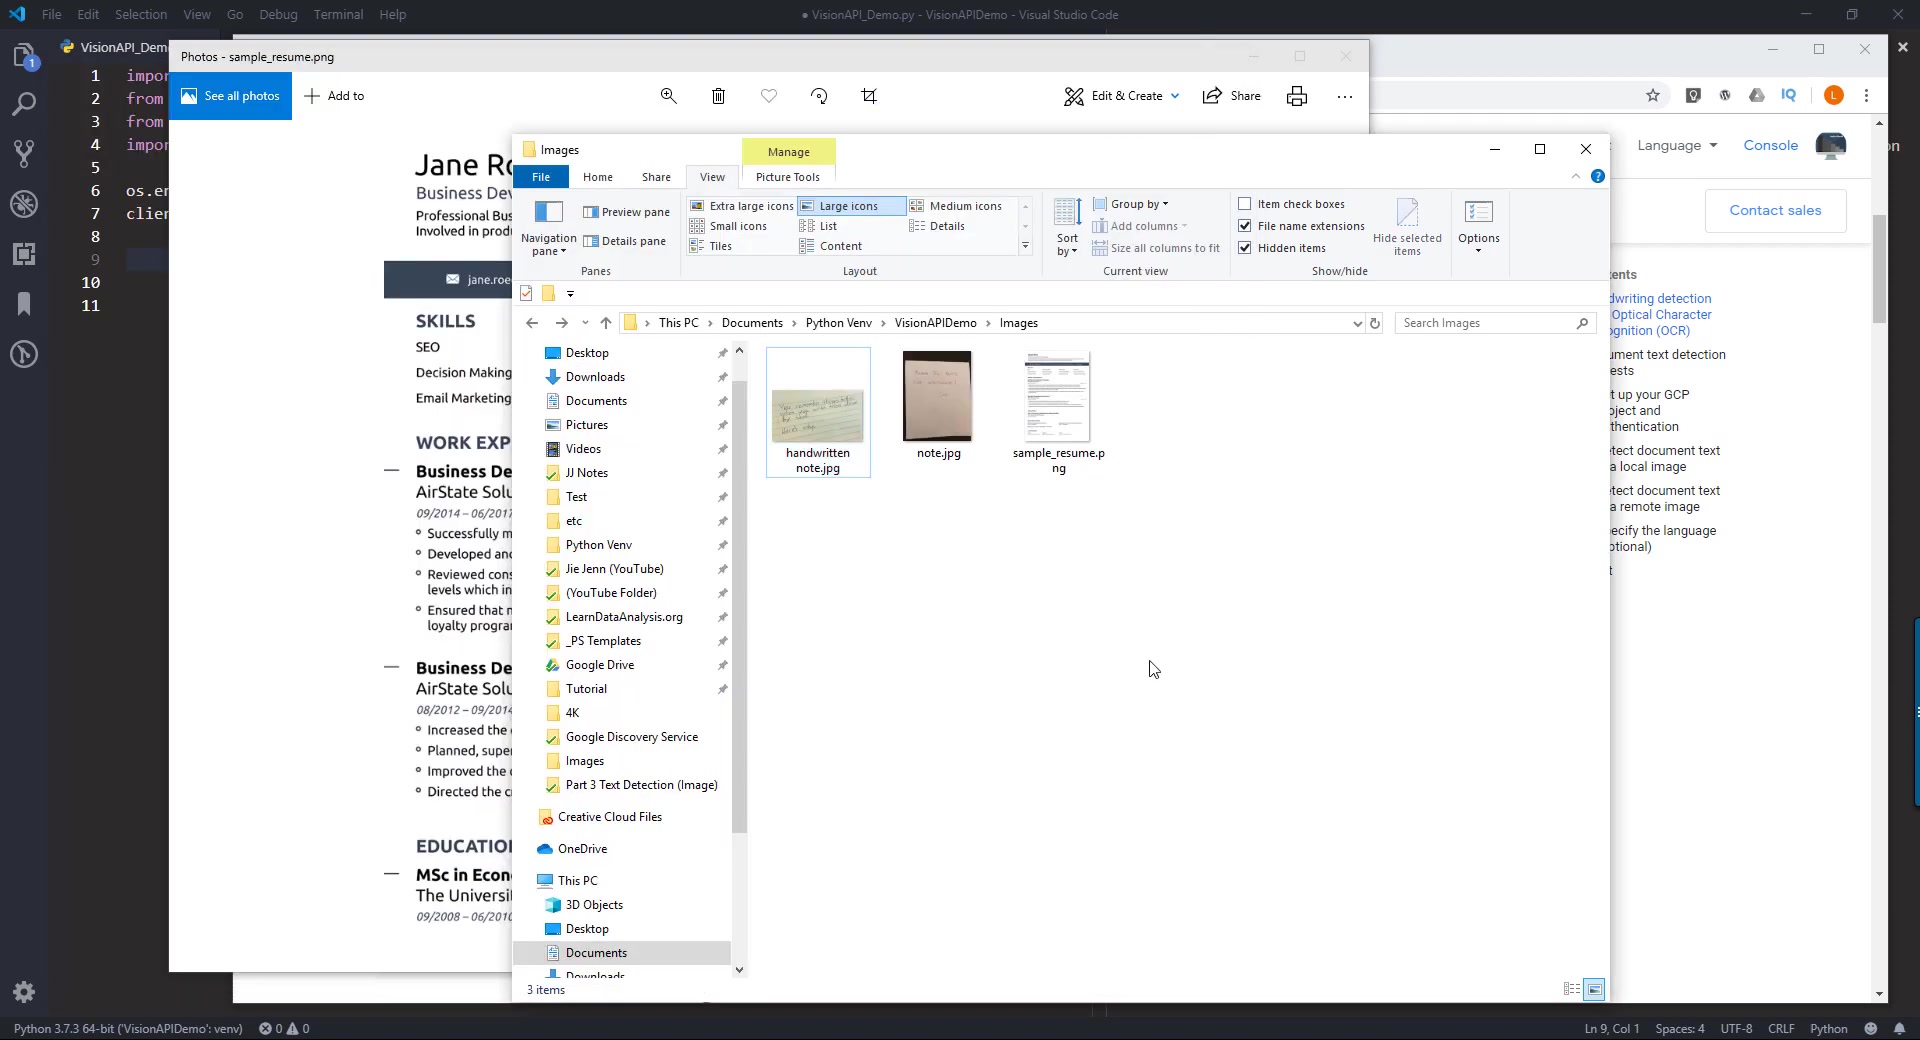Click the Delete trash icon in Photos
The width and height of the screenshot is (1920, 1040).
click(718, 96)
